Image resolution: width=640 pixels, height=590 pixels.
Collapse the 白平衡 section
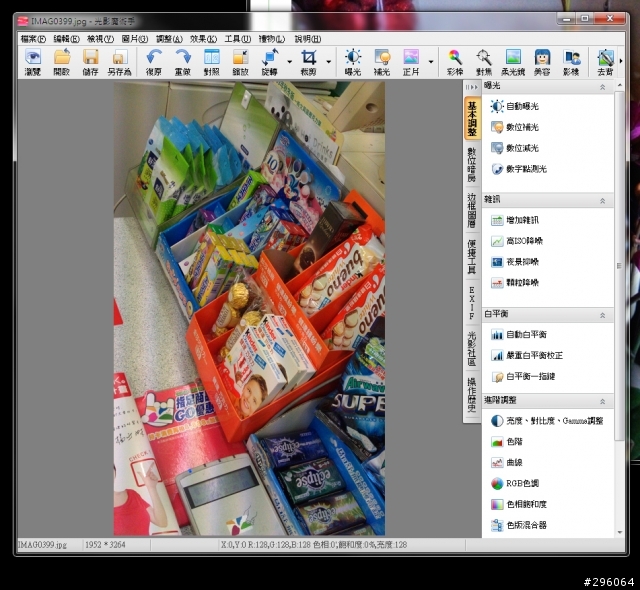tap(602, 315)
